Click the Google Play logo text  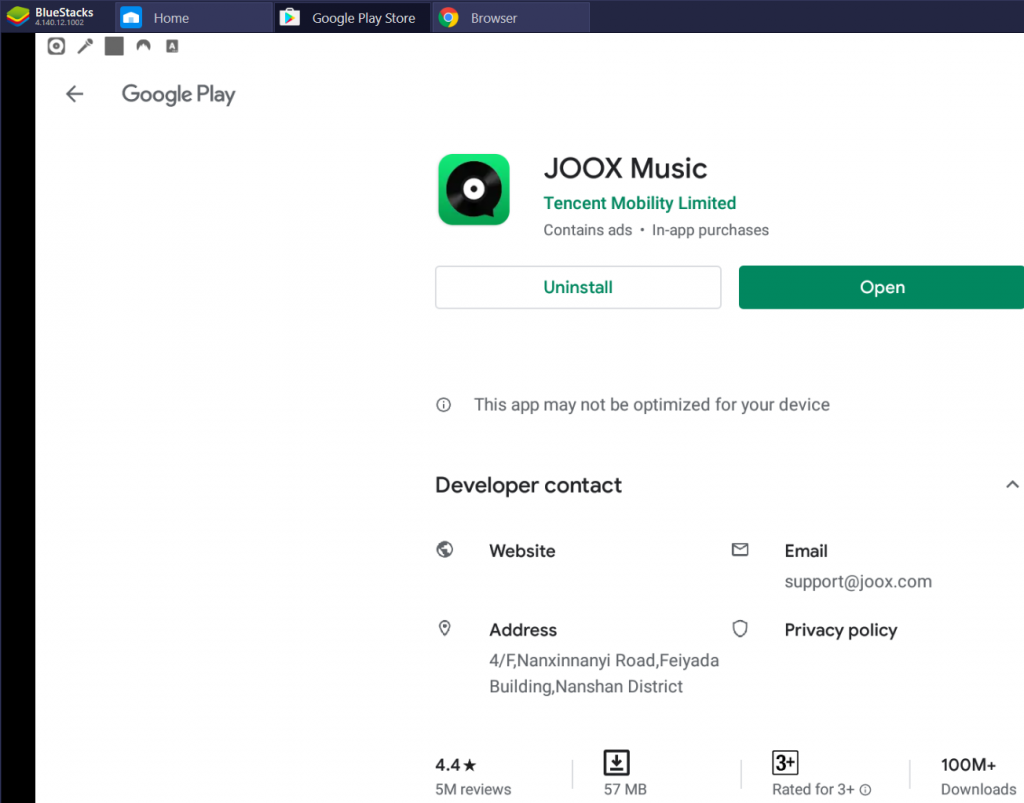[178, 95]
